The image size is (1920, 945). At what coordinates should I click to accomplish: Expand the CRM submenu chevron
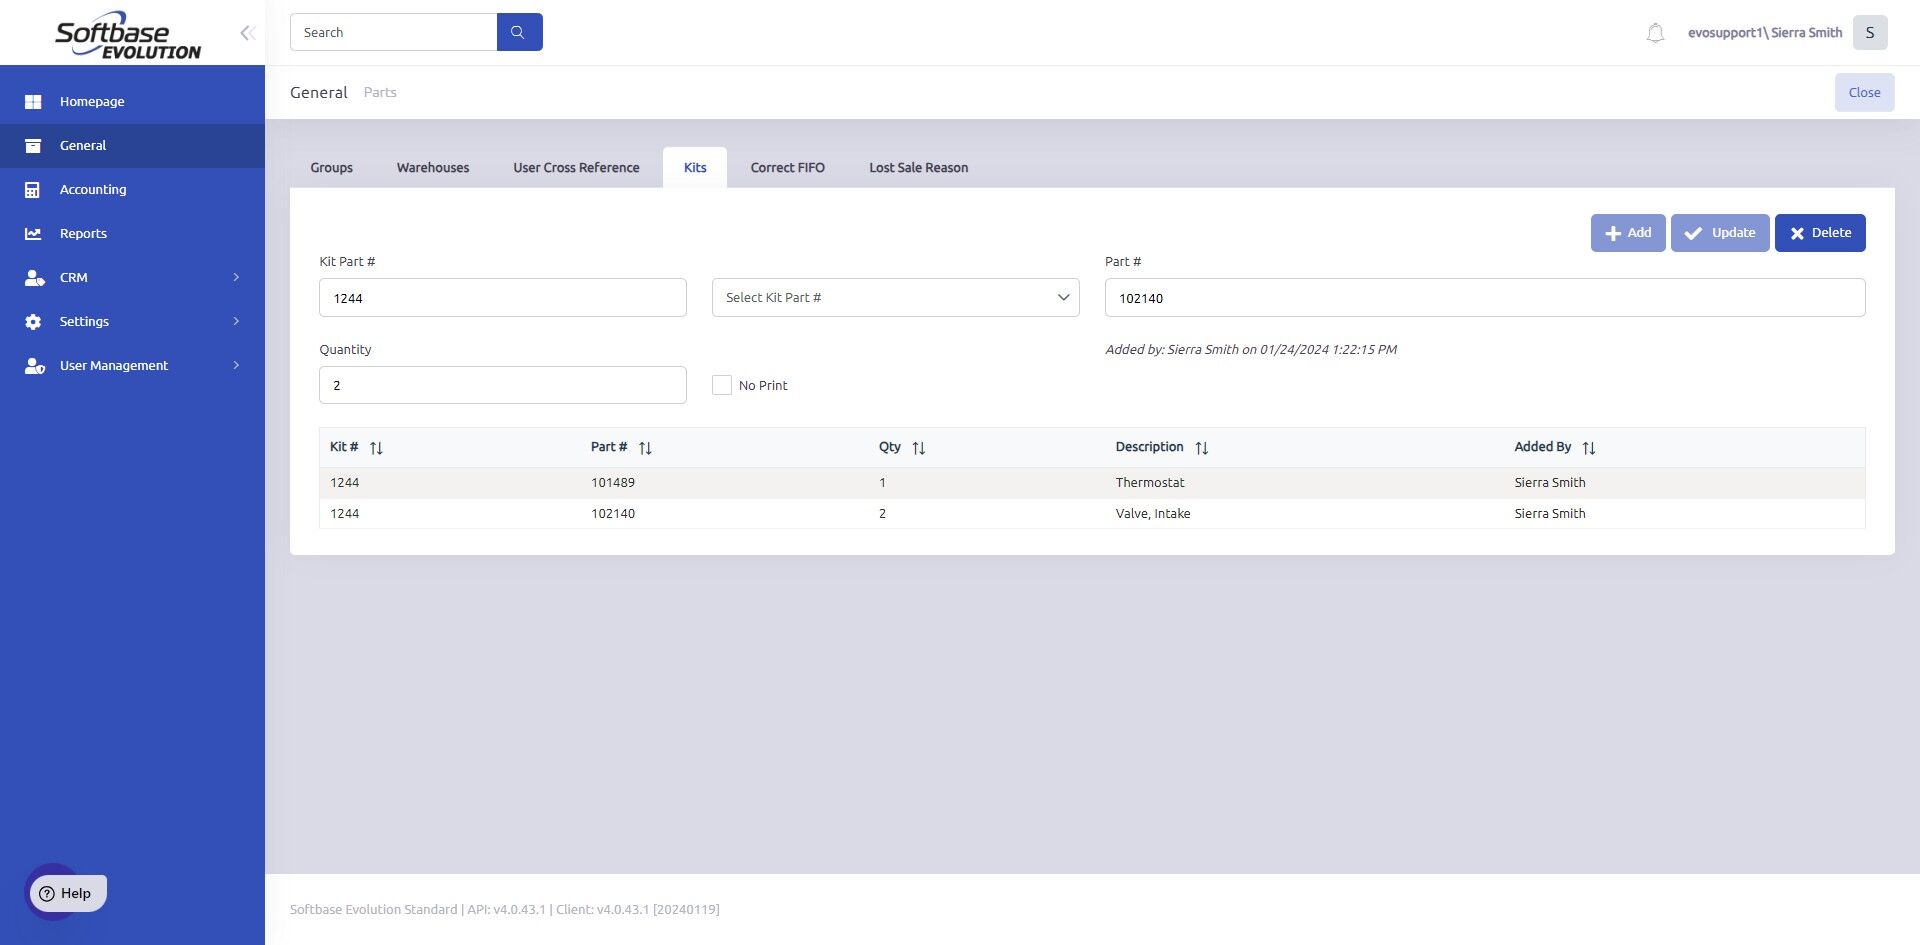(x=236, y=277)
